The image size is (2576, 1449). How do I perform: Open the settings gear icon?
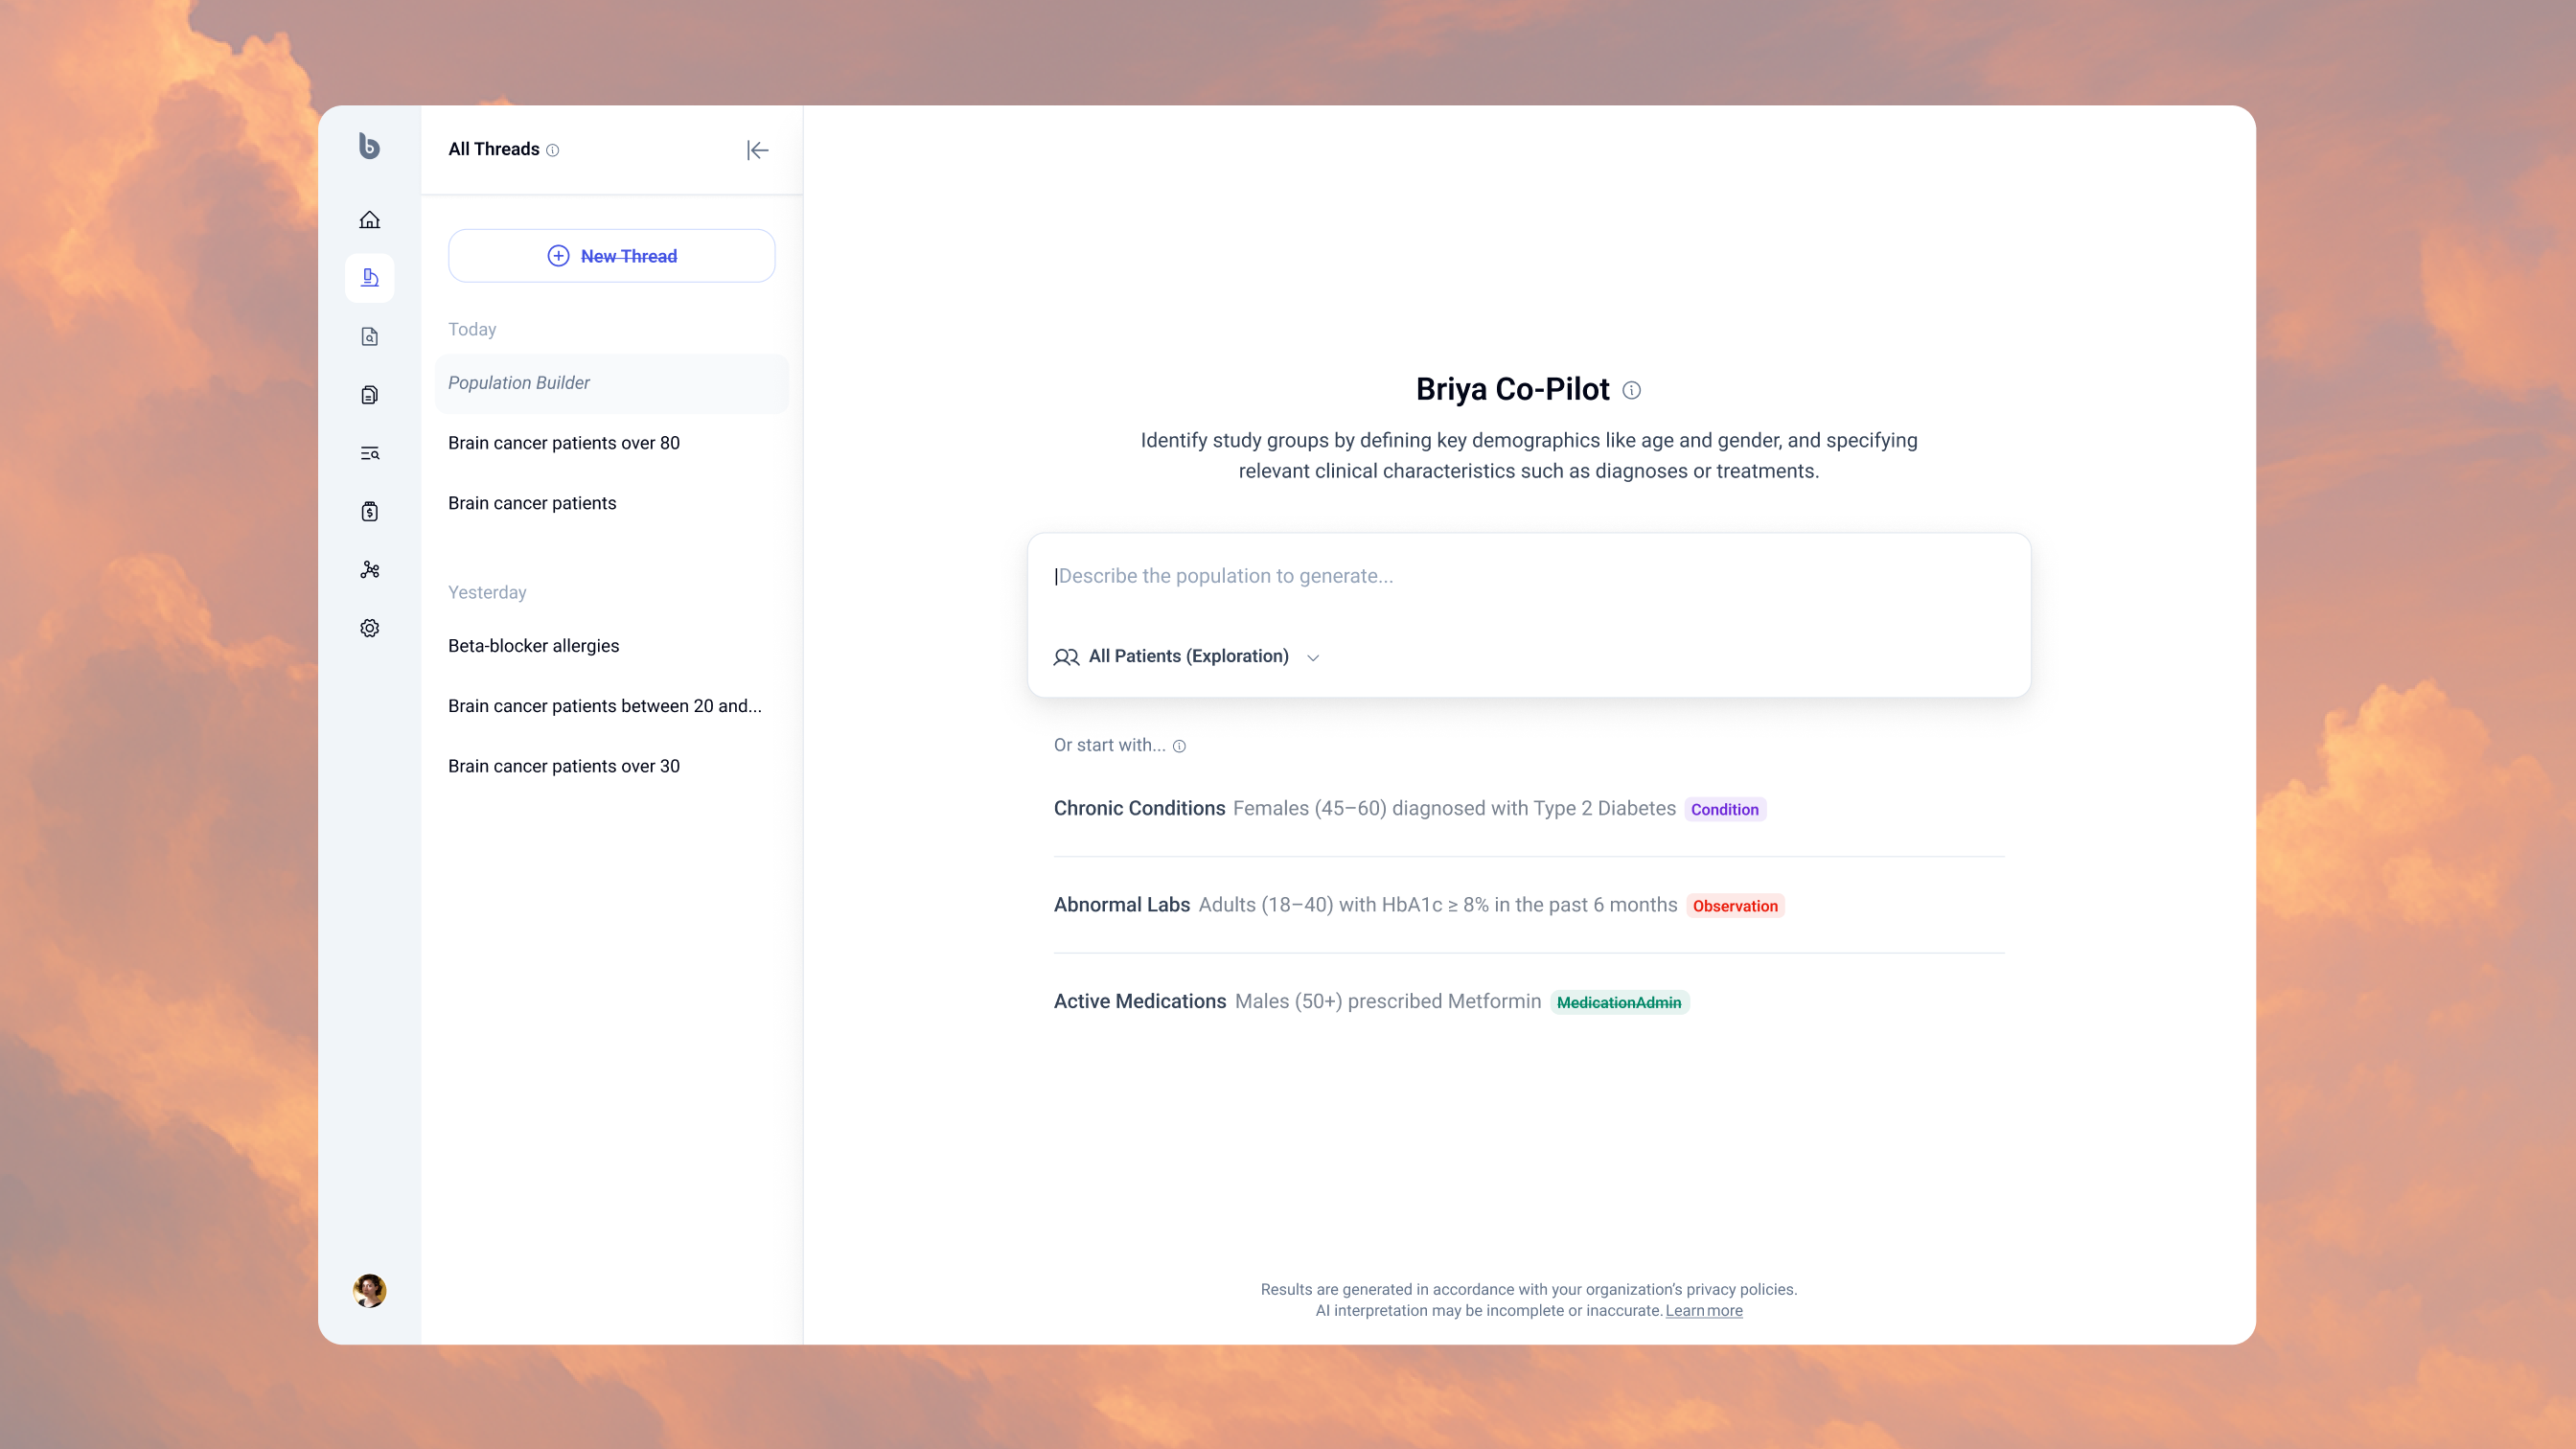tap(369, 628)
